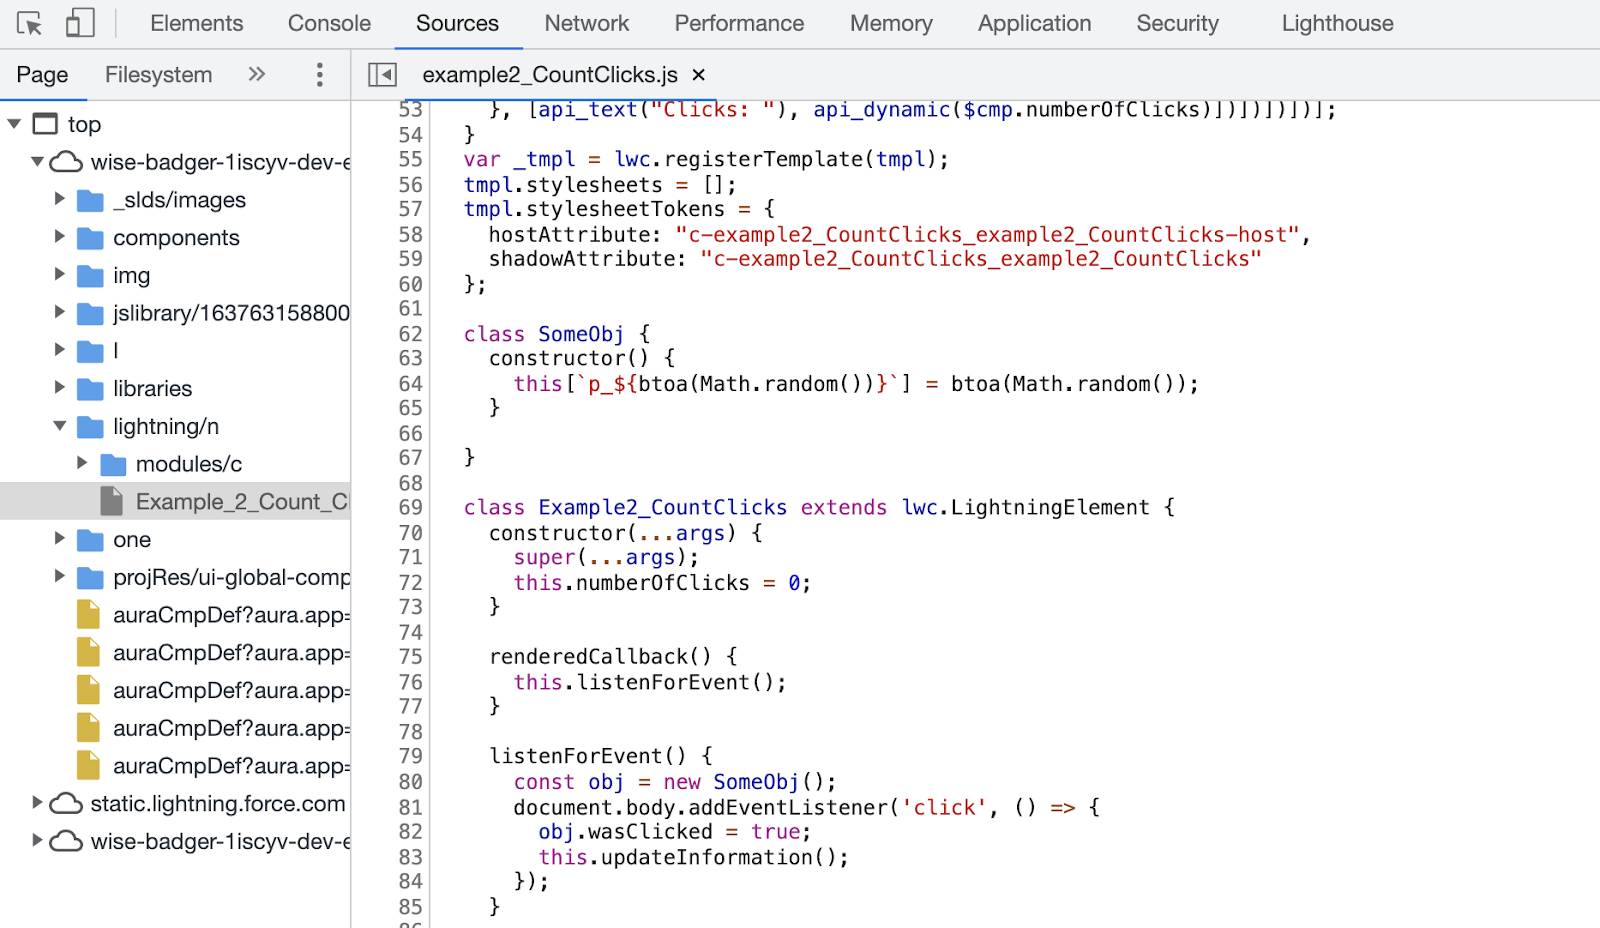Image resolution: width=1600 pixels, height=928 pixels.
Task: Toggle the device toolbar icon
Action: pos(79,23)
